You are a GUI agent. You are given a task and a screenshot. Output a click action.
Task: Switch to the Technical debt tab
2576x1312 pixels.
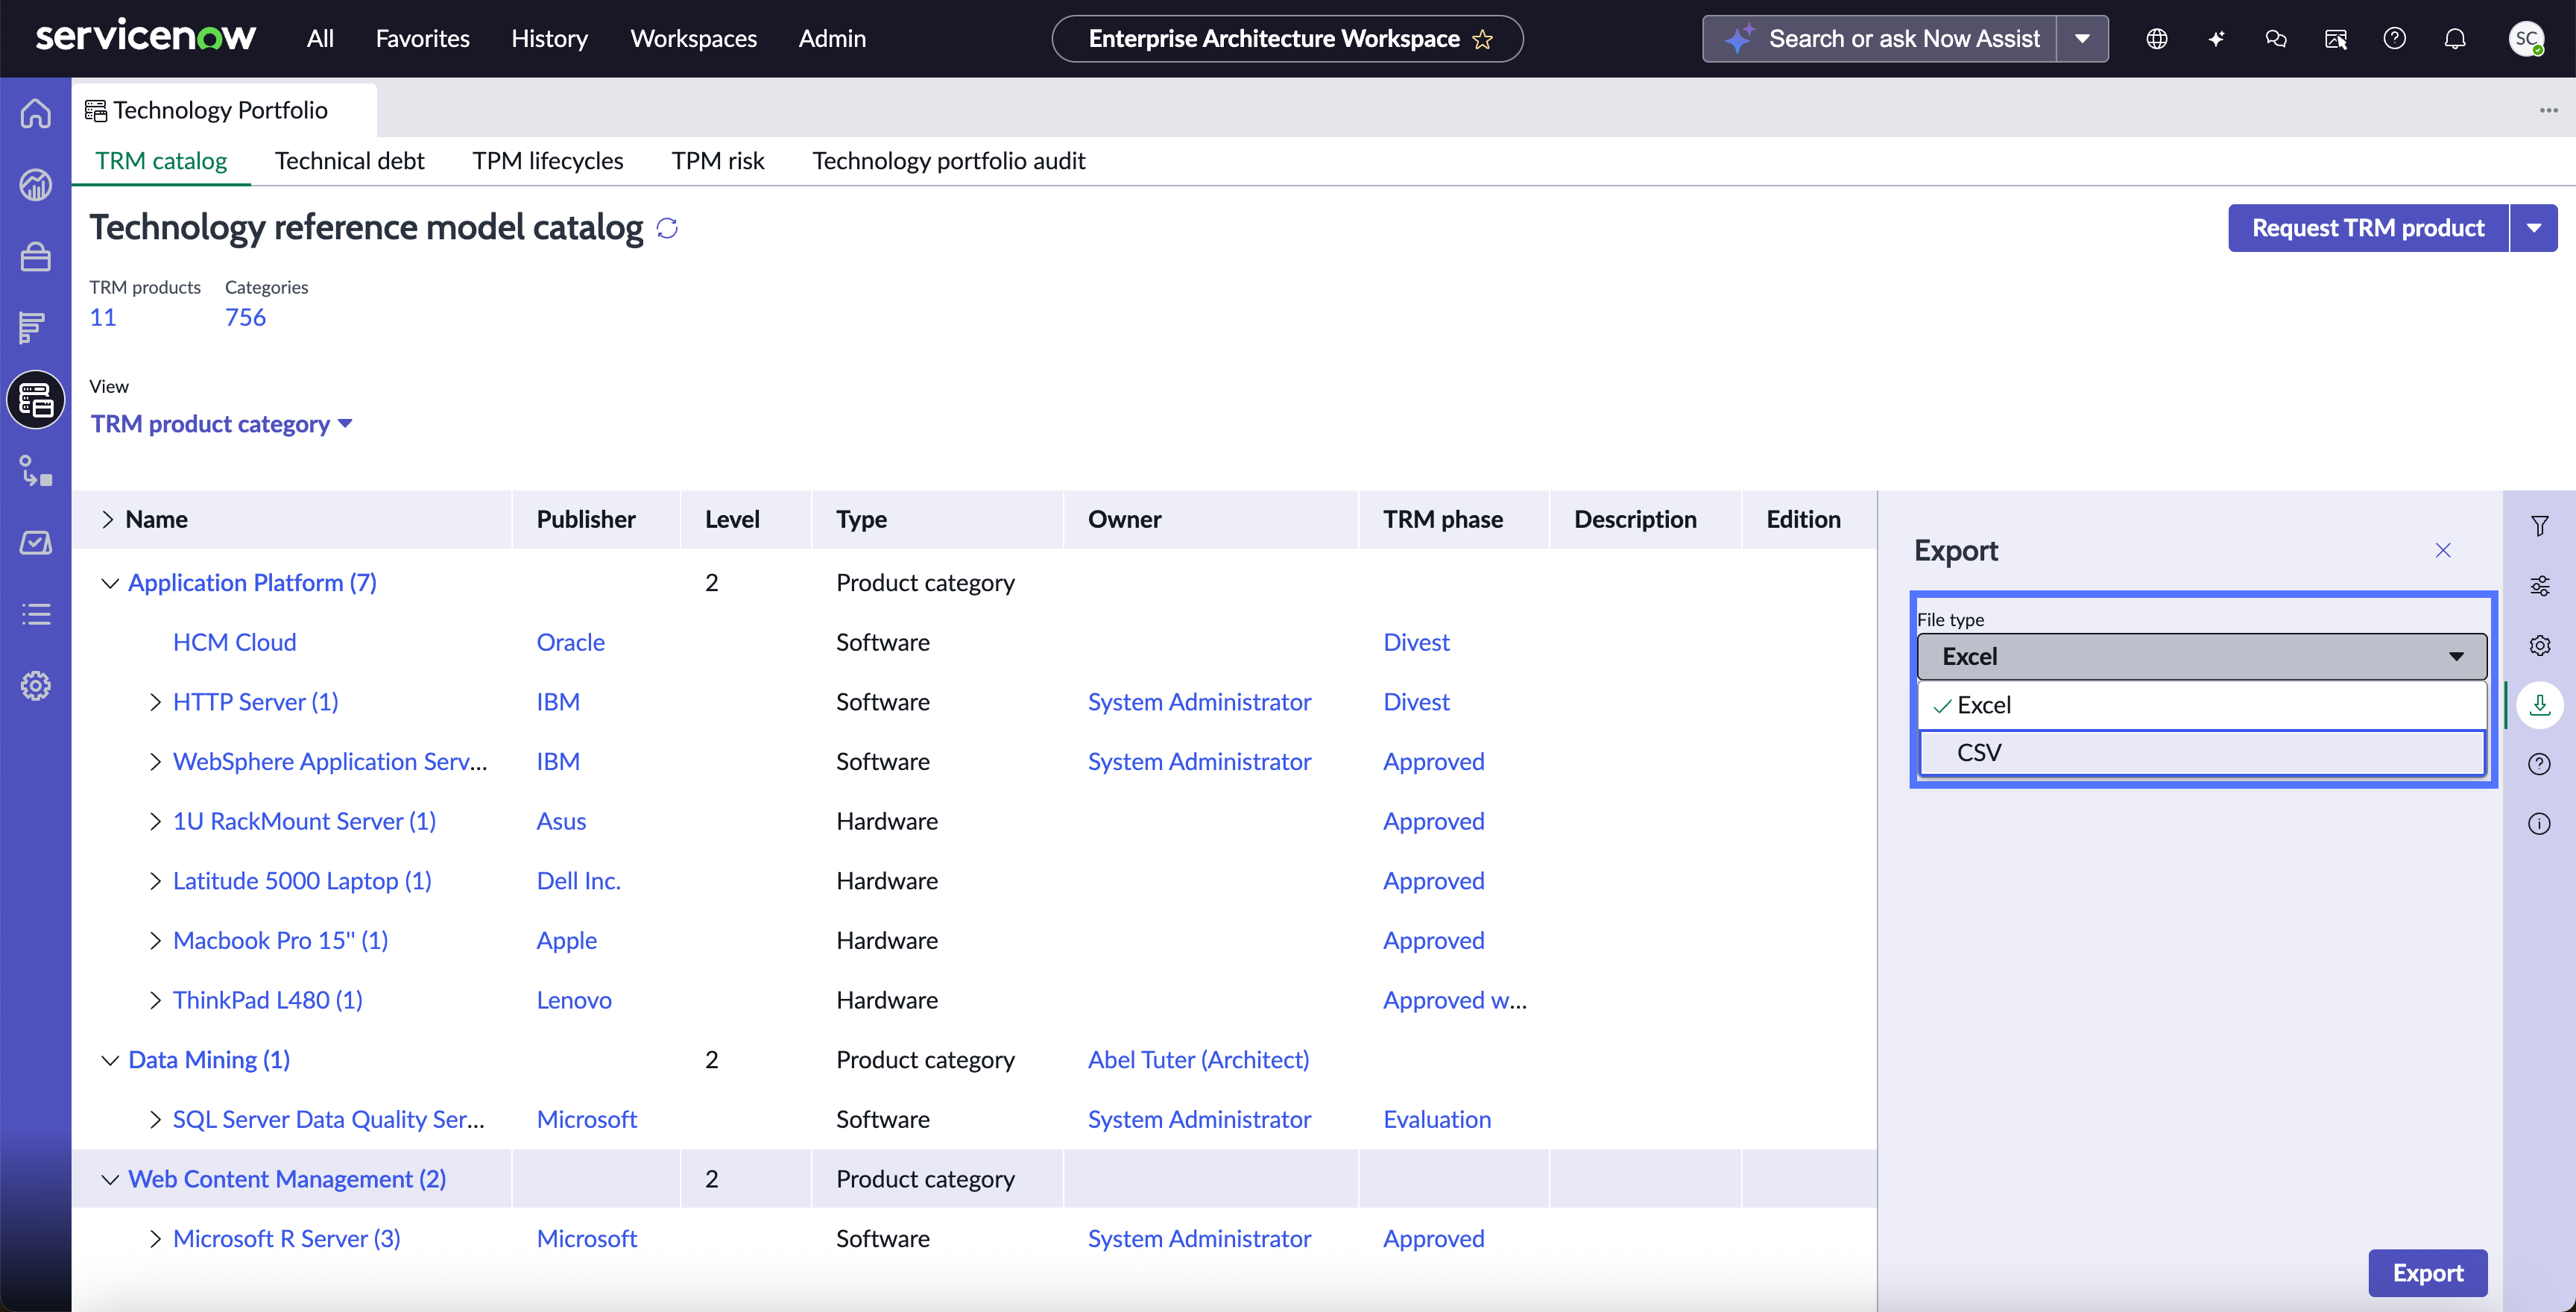click(350, 161)
